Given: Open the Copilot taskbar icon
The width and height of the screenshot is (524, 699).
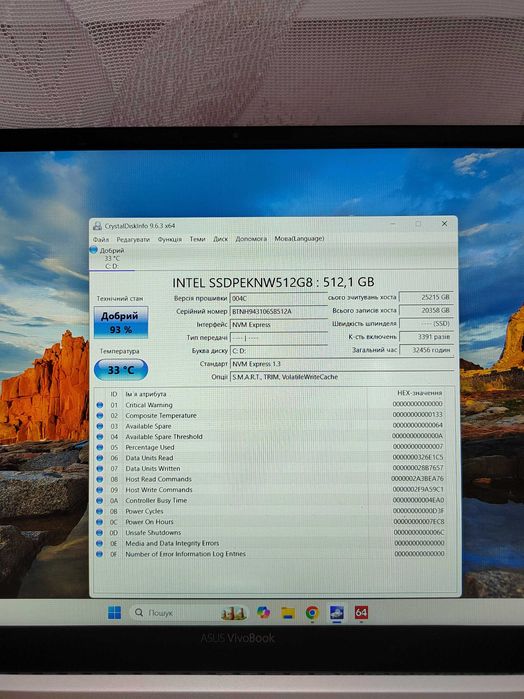Looking at the screenshot, I should click(264, 613).
